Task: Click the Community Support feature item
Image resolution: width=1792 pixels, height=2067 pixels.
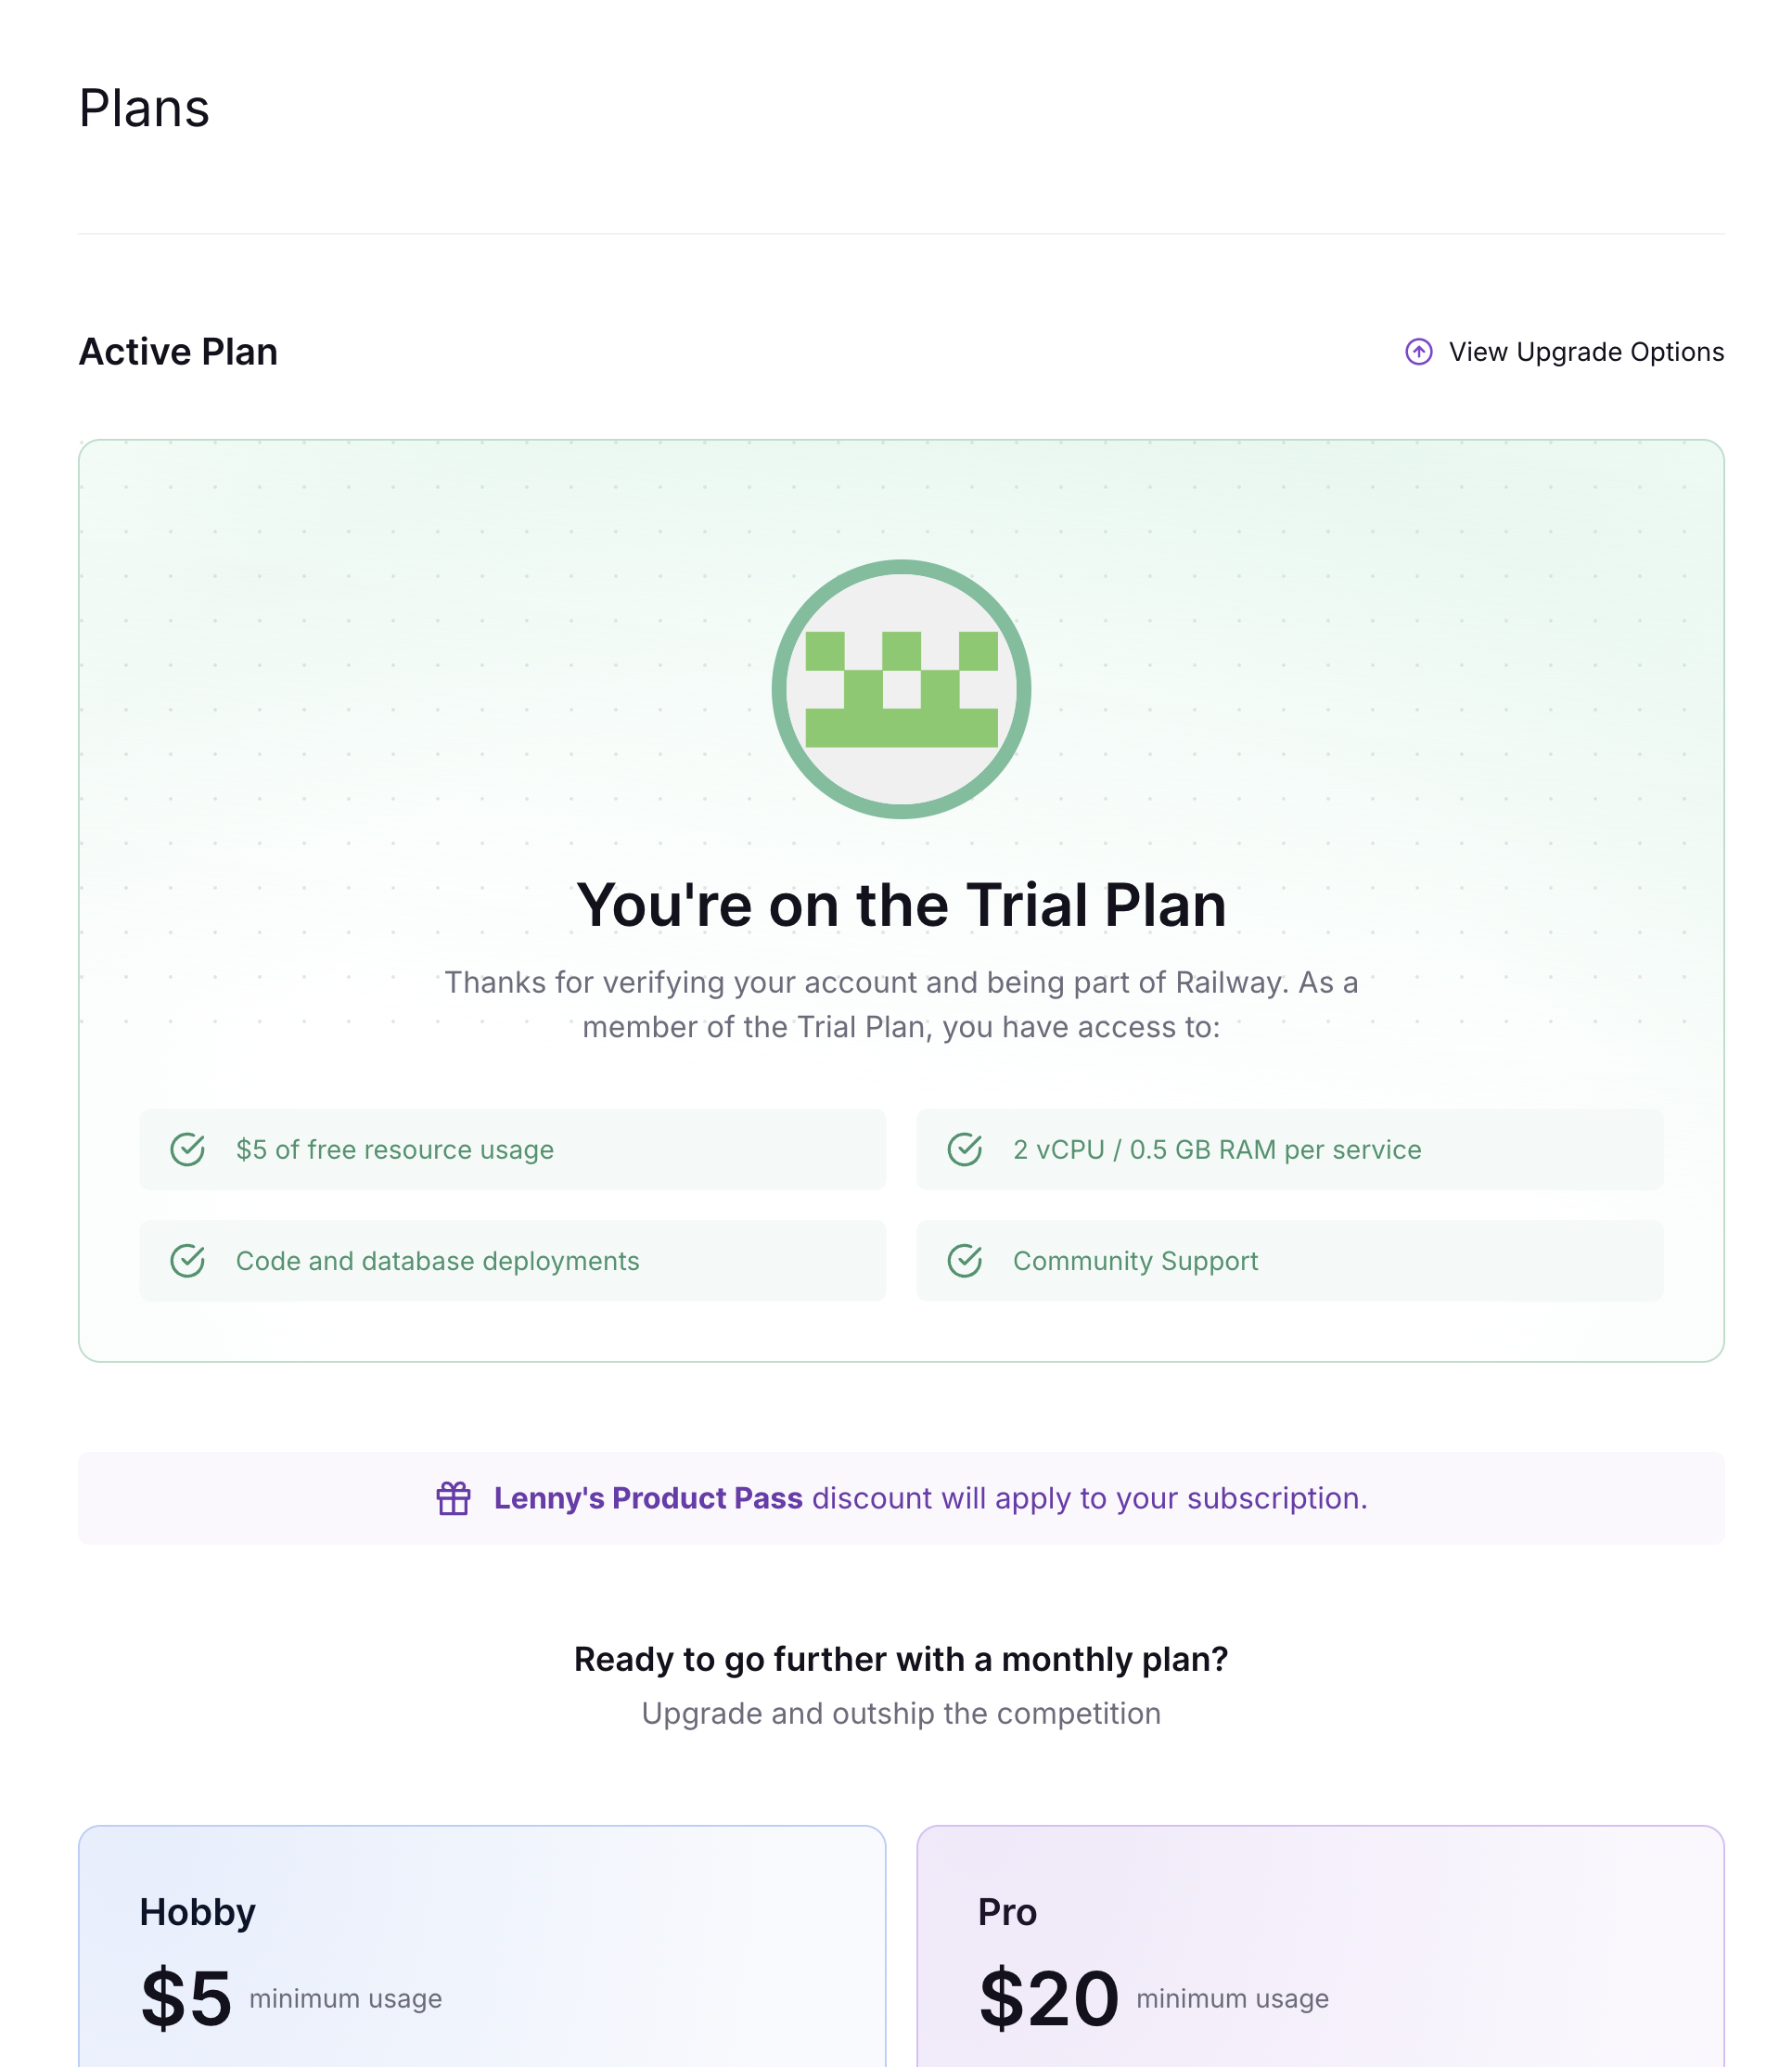Action: click(1290, 1260)
